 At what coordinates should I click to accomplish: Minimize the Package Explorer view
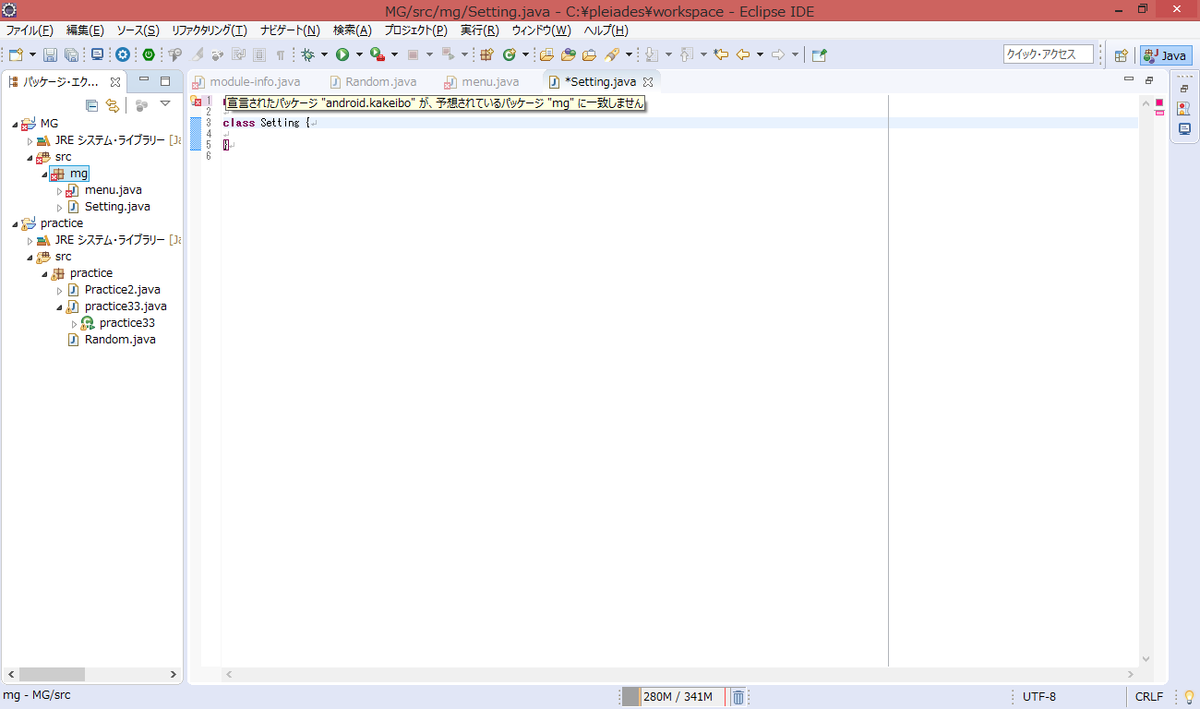(145, 80)
